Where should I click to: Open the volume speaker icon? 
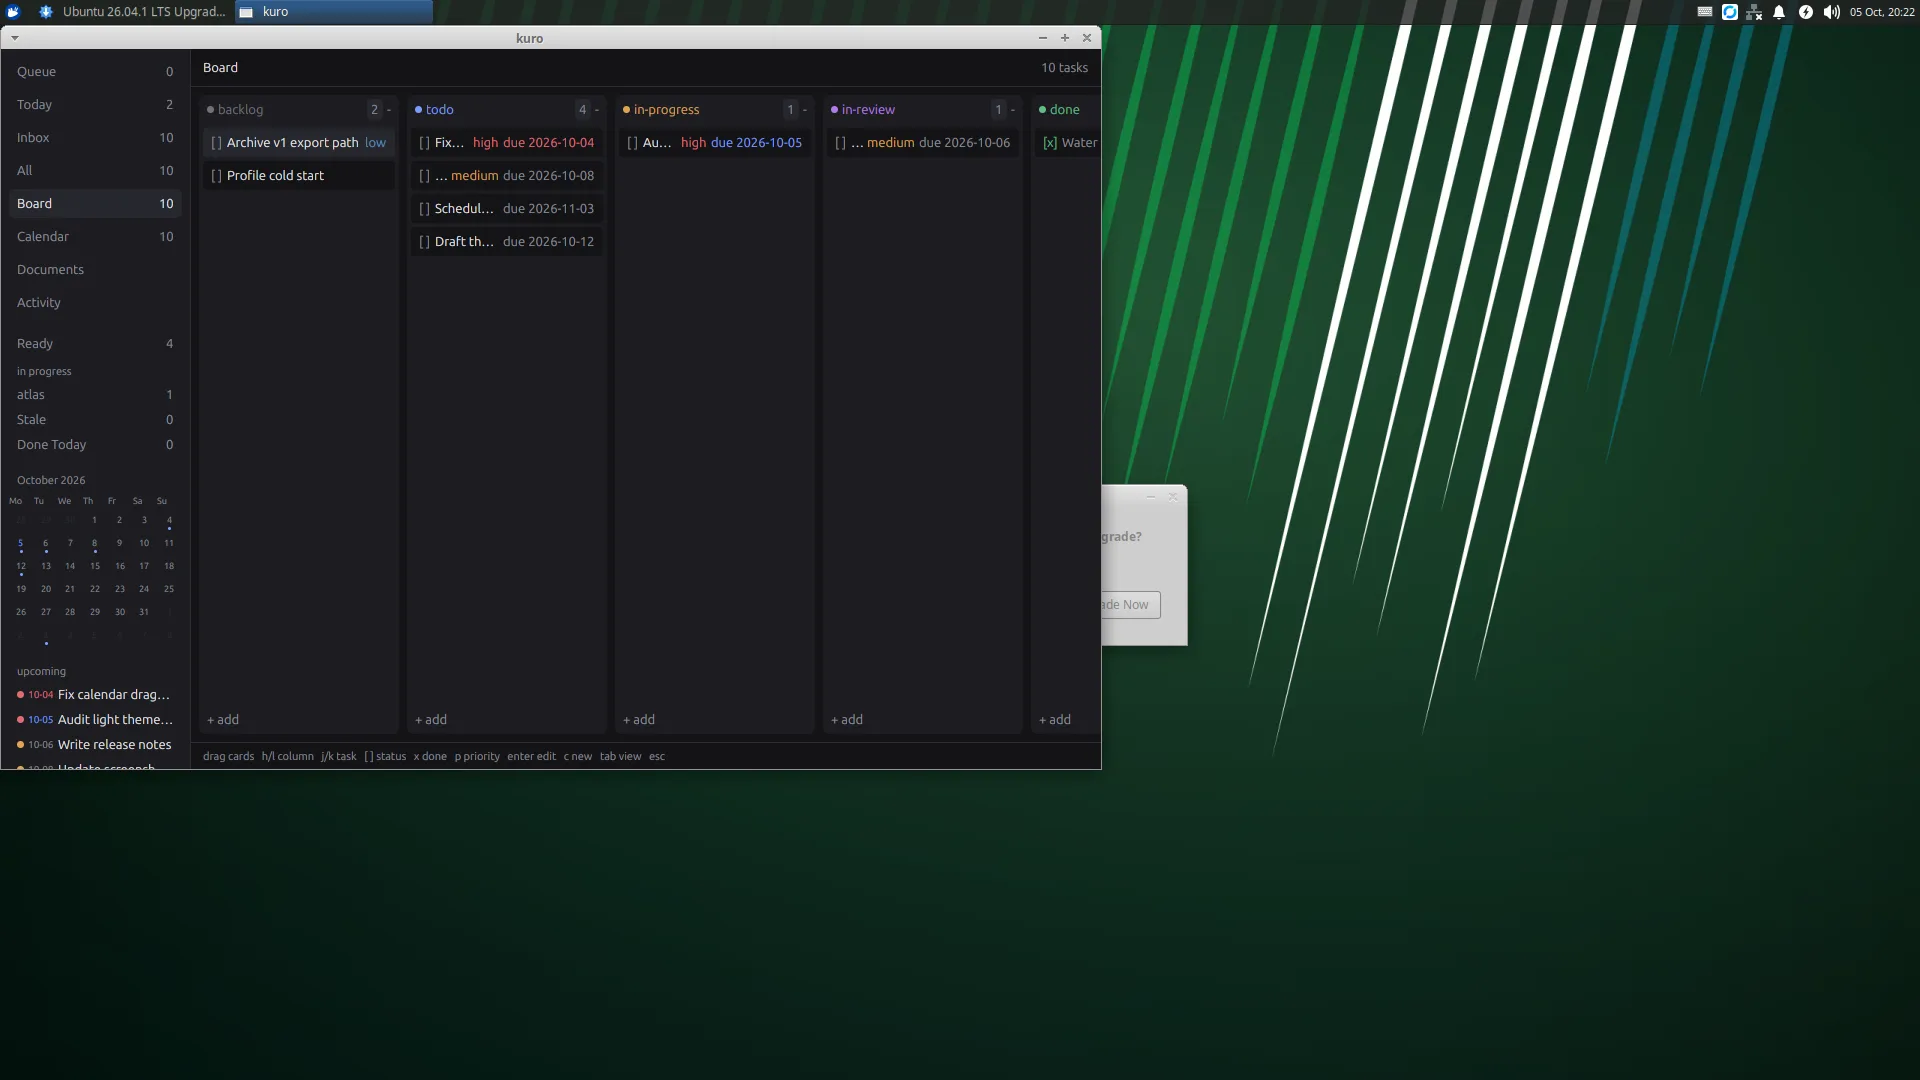pyautogui.click(x=1831, y=12)
